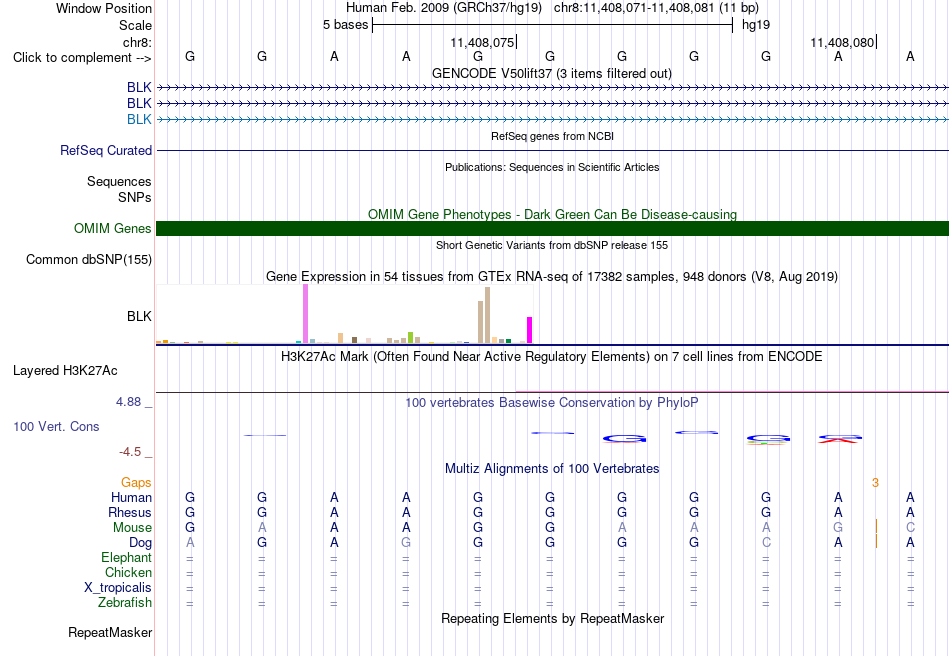950x656 pixels.
Task: Click the 'RefSeq genes from NCBI' title
Action: [x=552, y=136]
